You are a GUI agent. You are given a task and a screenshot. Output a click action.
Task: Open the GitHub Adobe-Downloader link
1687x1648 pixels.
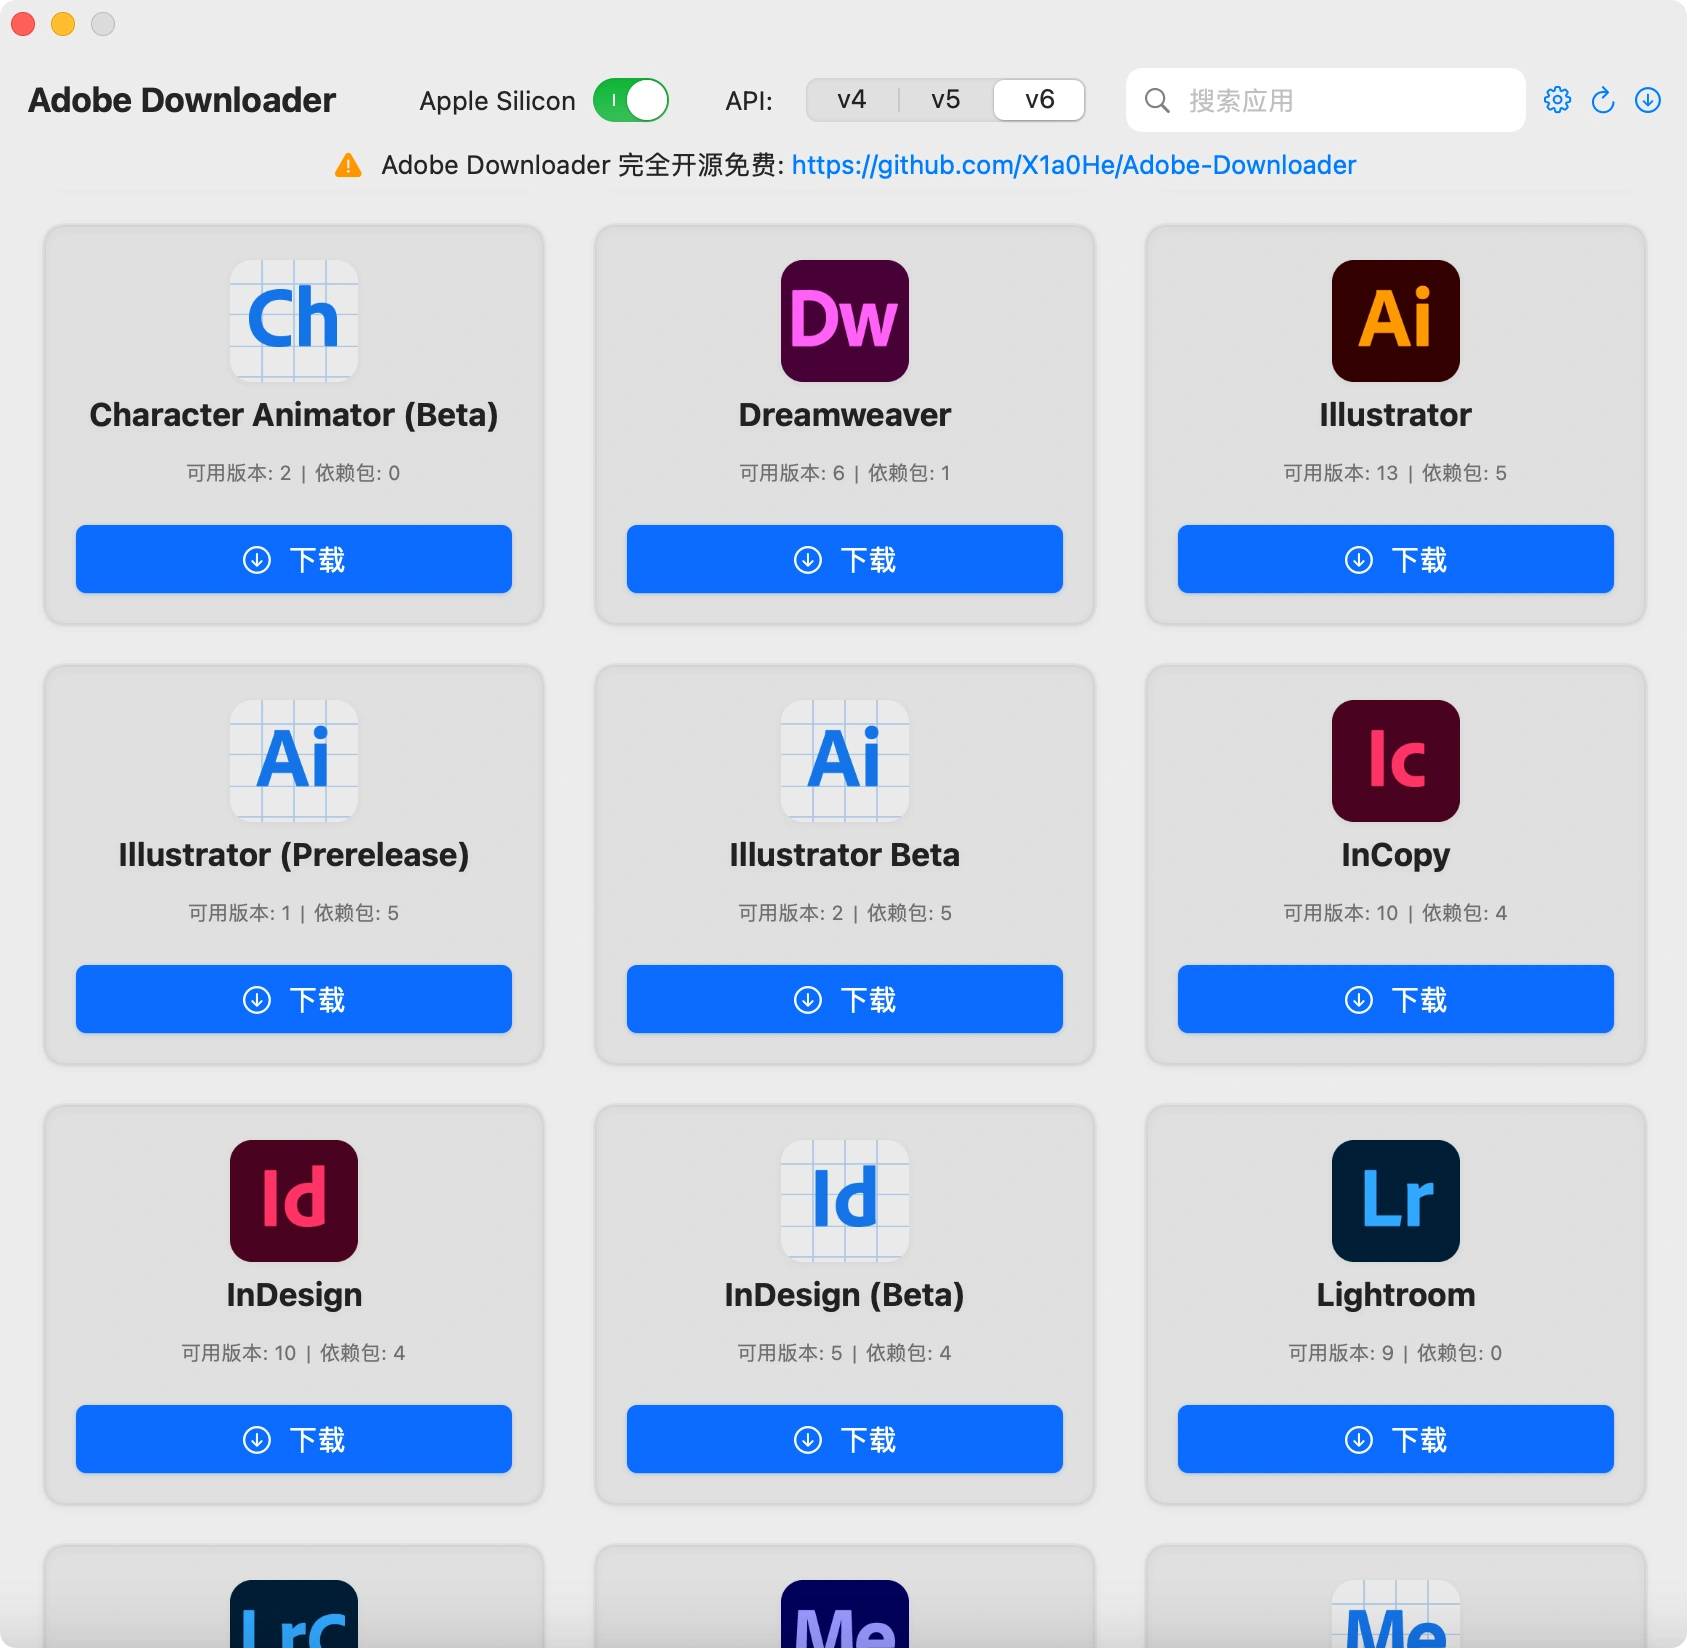pyautogui.click(x=1074, y=165)
